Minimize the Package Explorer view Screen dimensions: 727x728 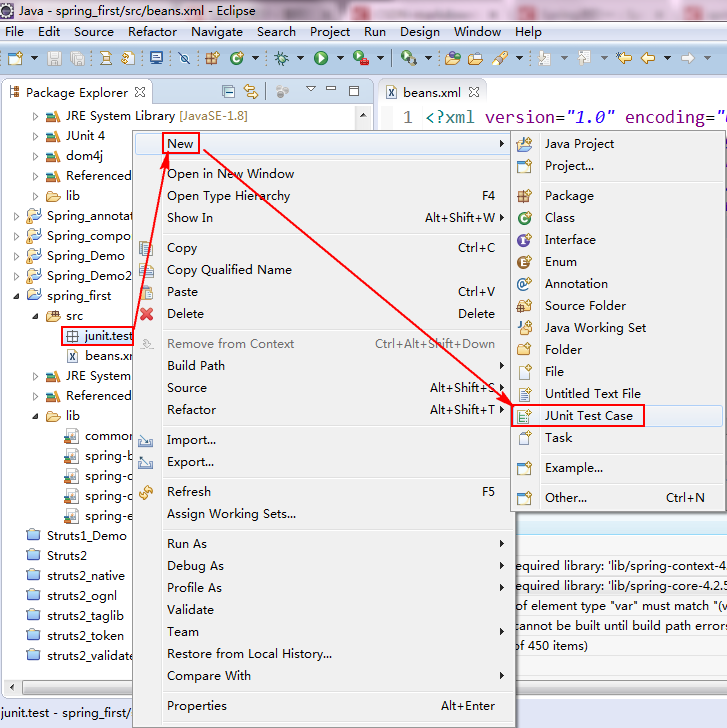[x=331, y=88]
